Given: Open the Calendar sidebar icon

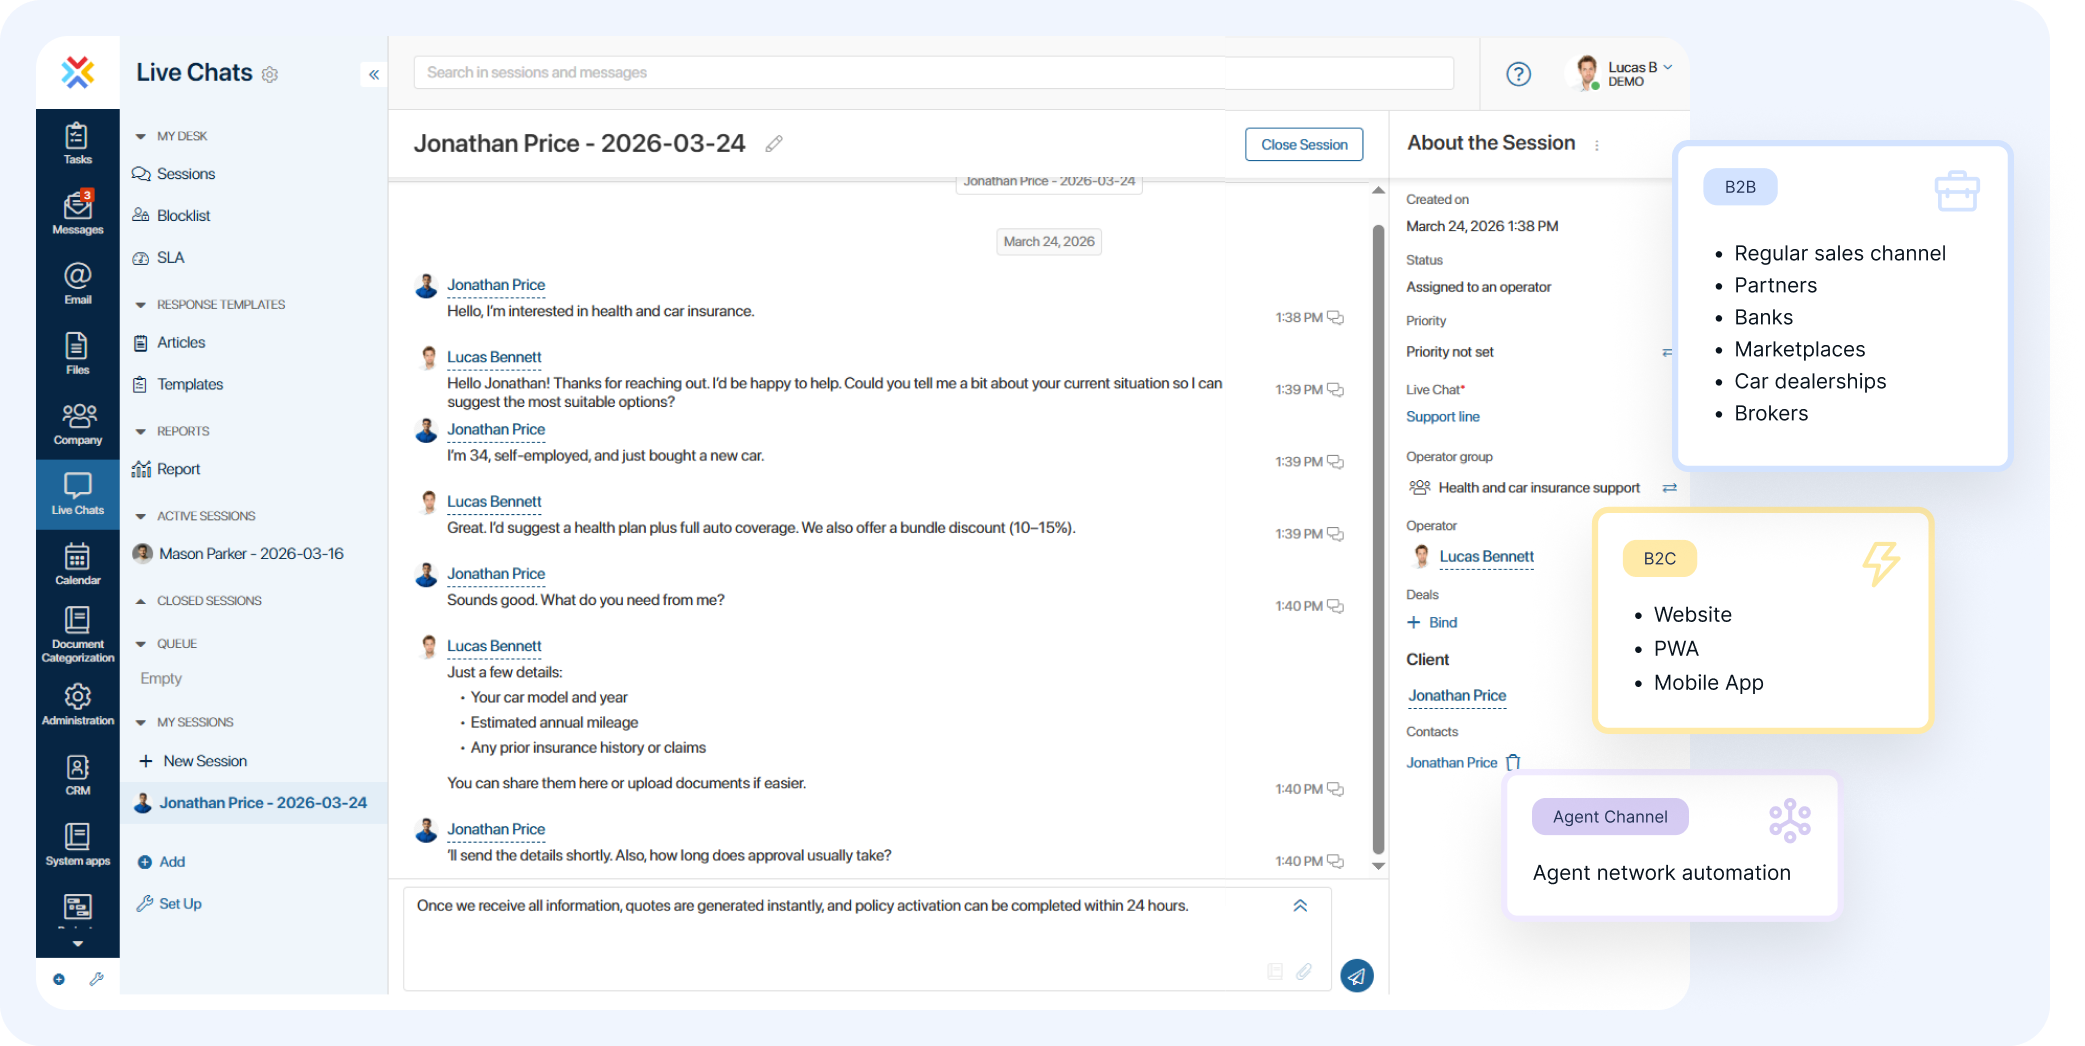Looking at the screenshot, I should pos(77,563).
